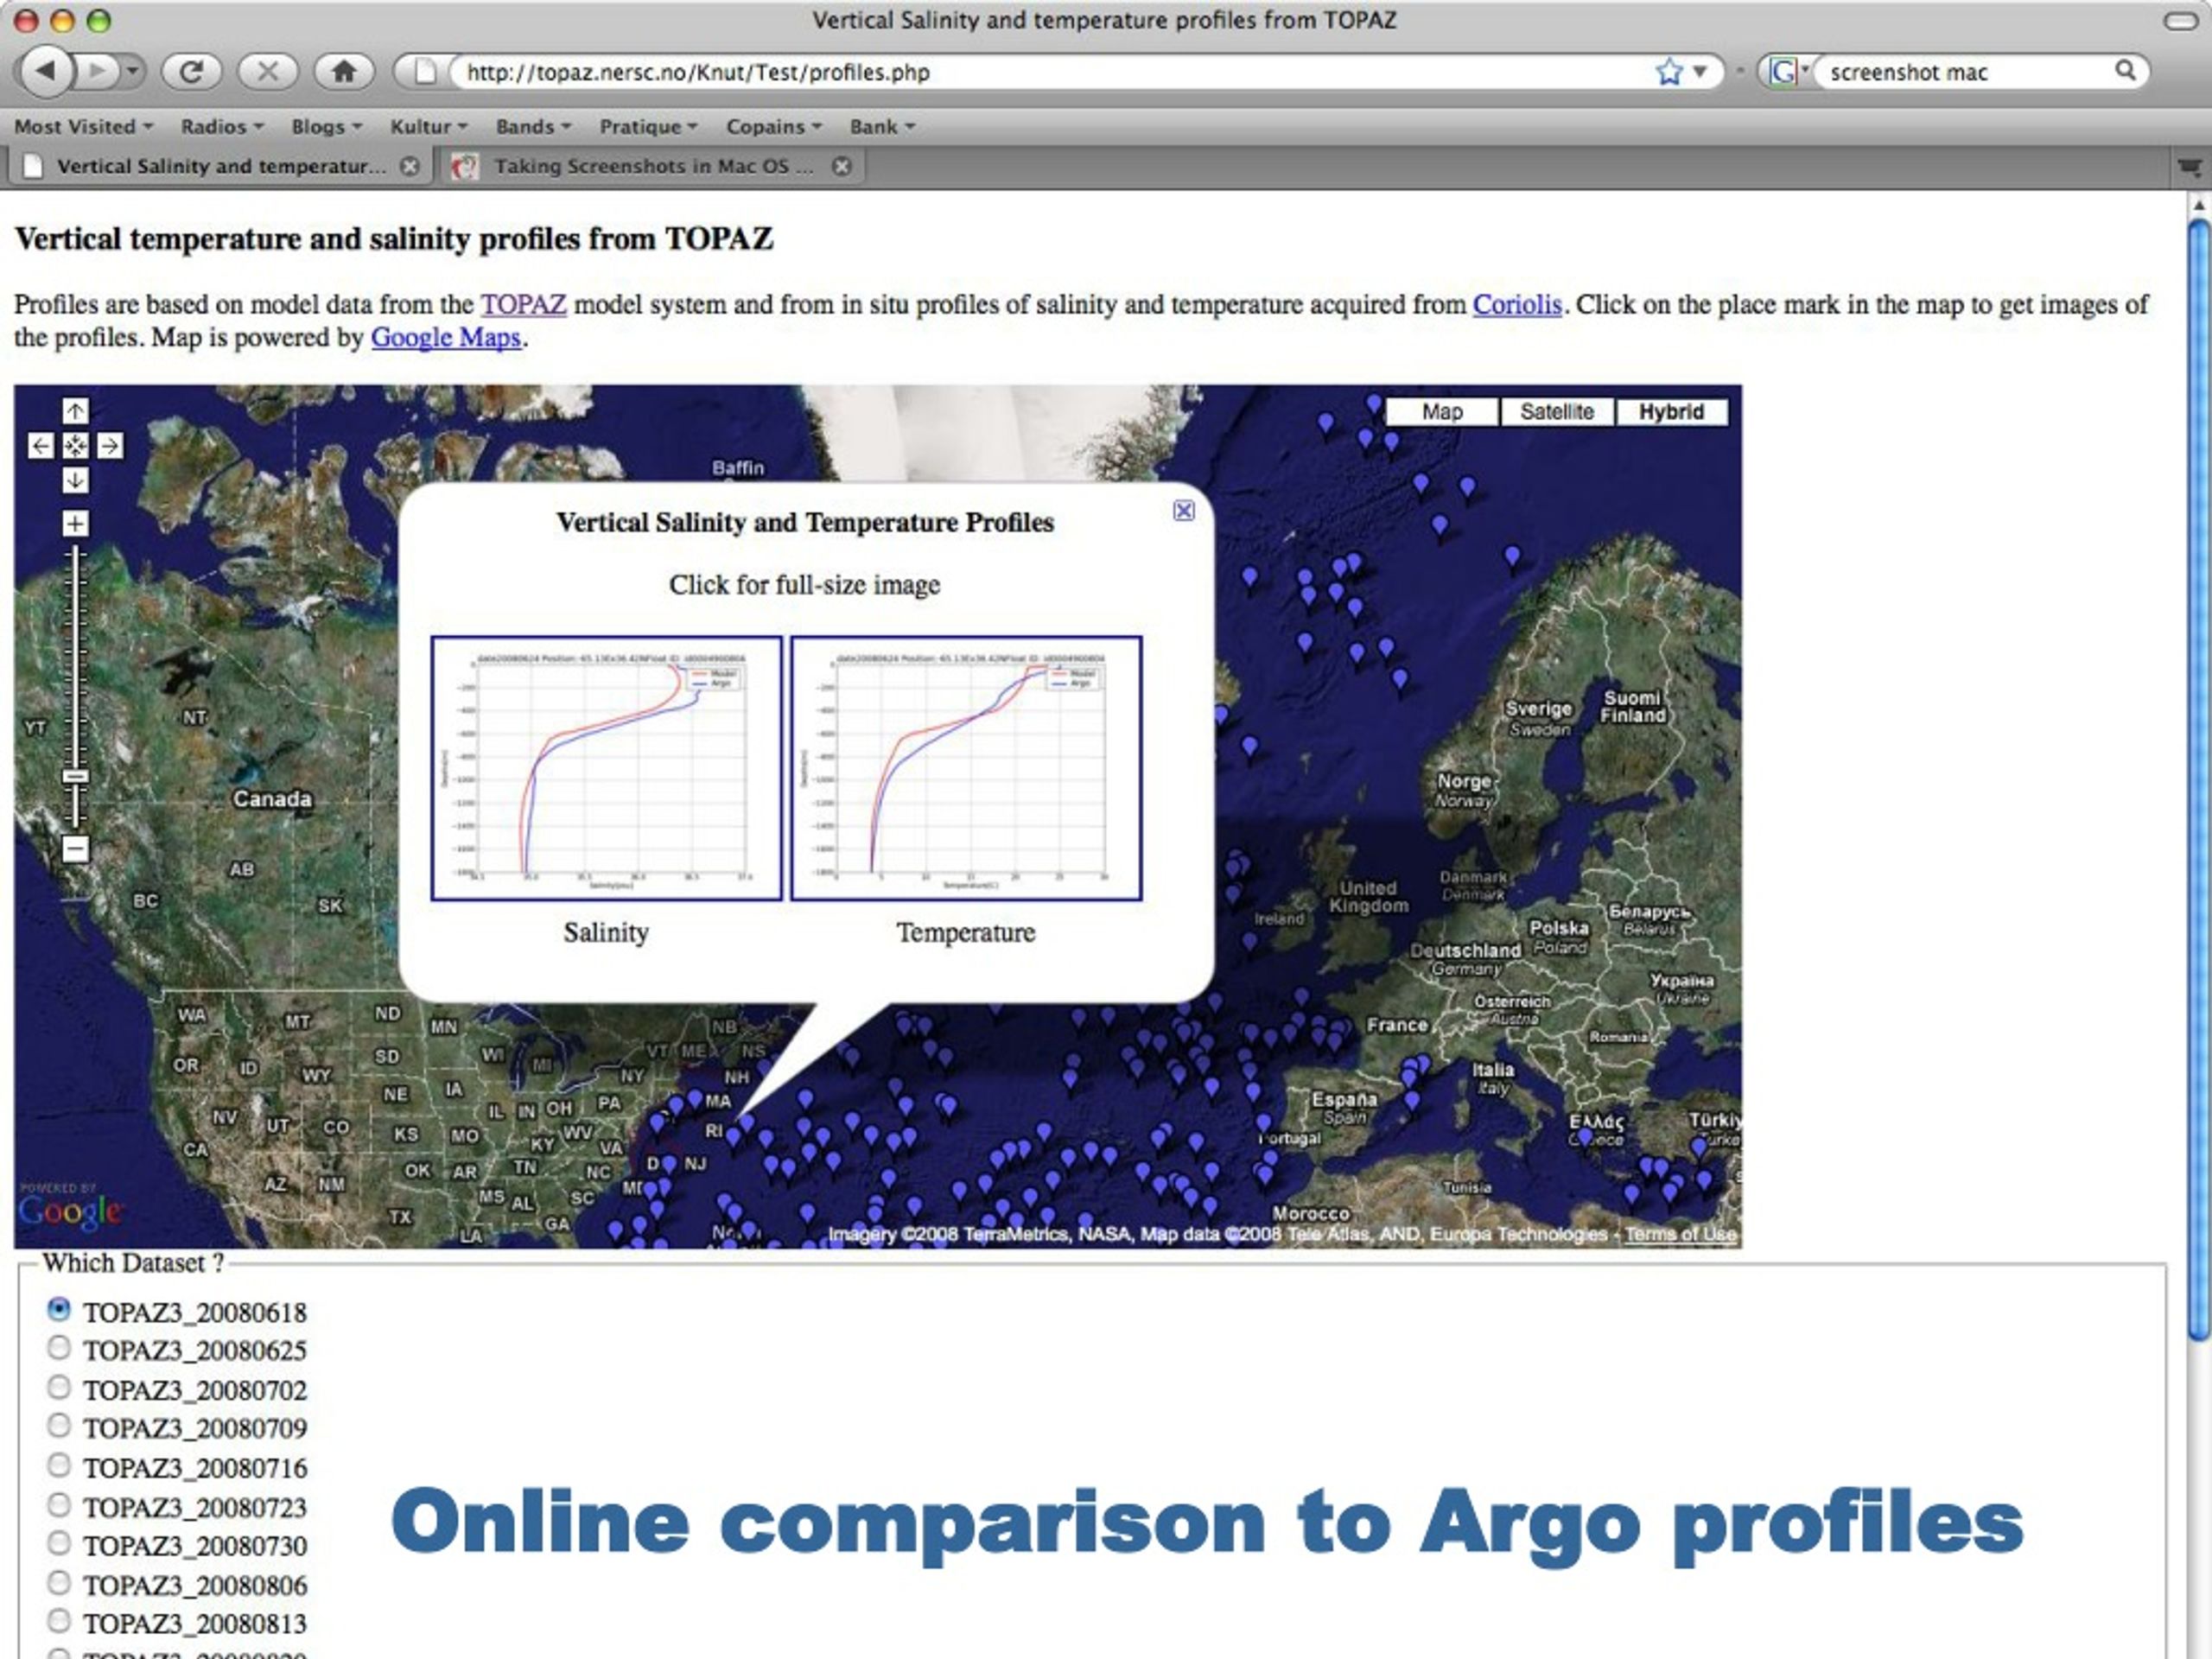Select dataset TOPAZ3_20080618
Viewport: 2212px width, 1659px height.
point(59,1309)
